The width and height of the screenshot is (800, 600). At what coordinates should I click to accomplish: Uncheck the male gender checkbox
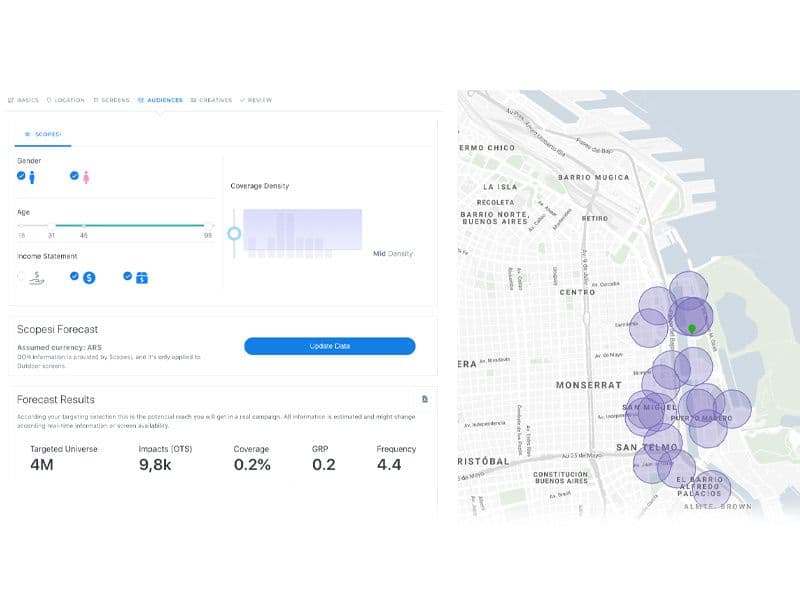tap(21, 176)
